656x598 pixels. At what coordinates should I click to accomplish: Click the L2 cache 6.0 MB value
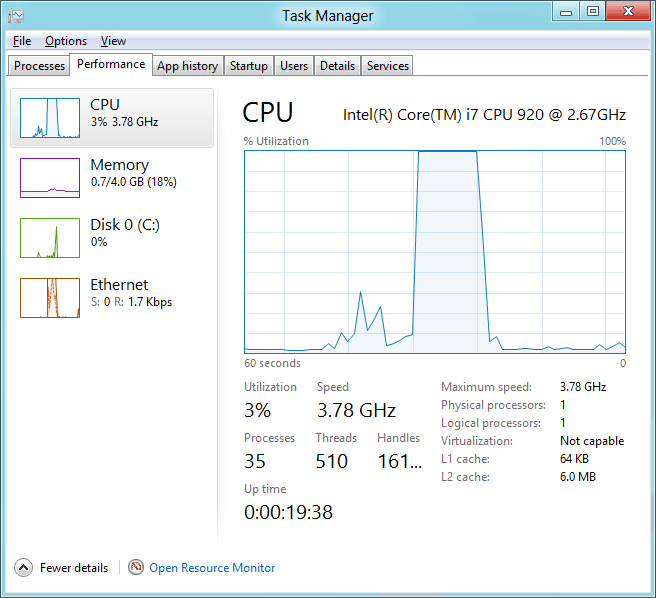[578, 477]
